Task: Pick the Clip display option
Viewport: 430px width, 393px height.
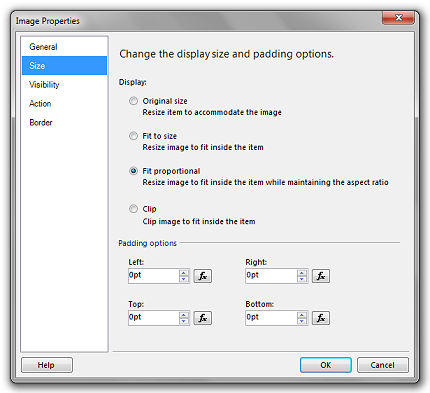Action: click(x=133, y=209)
